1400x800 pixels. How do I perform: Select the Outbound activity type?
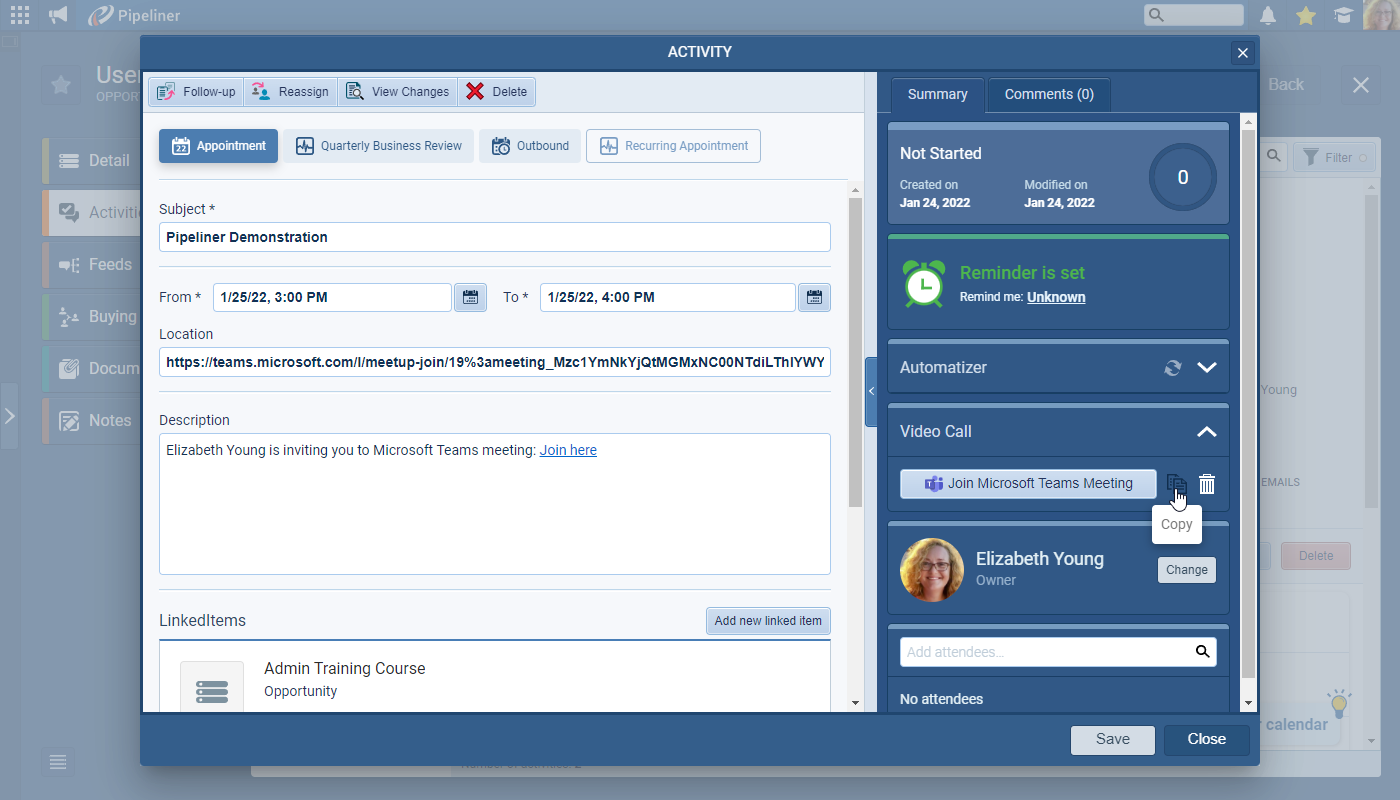click(530, 146)
